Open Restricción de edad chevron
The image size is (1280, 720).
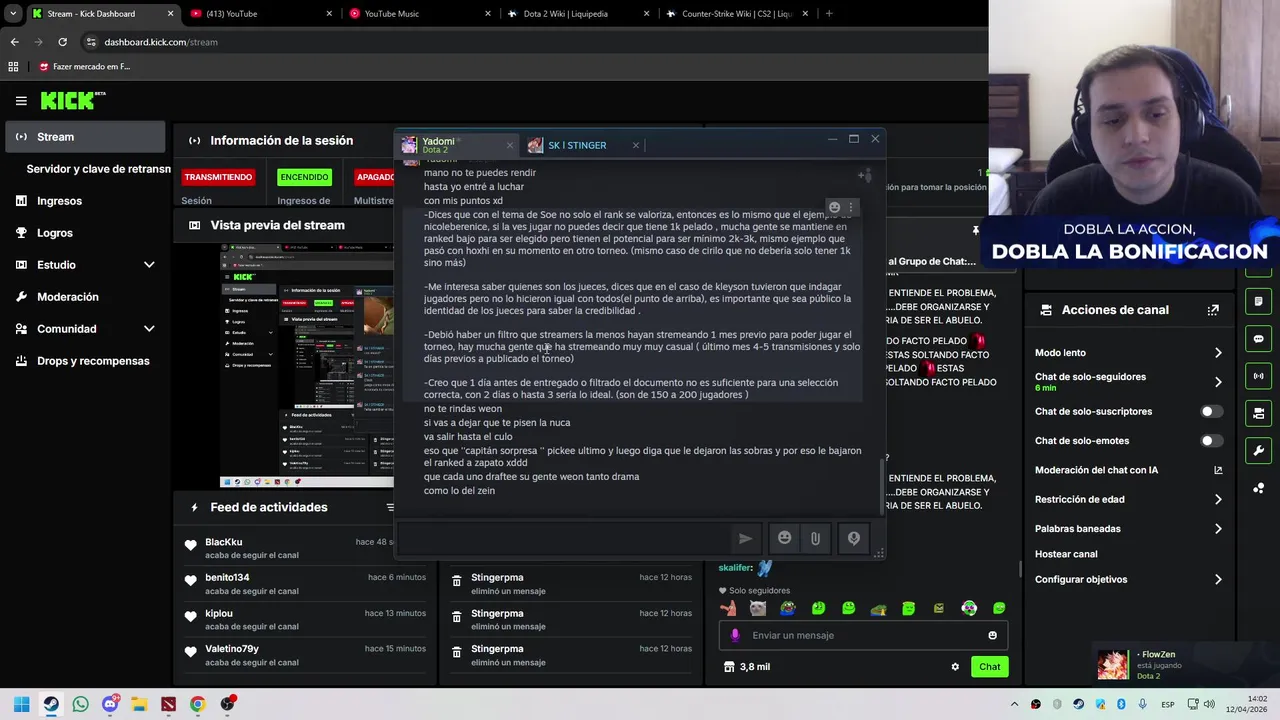pos(1218,499)
